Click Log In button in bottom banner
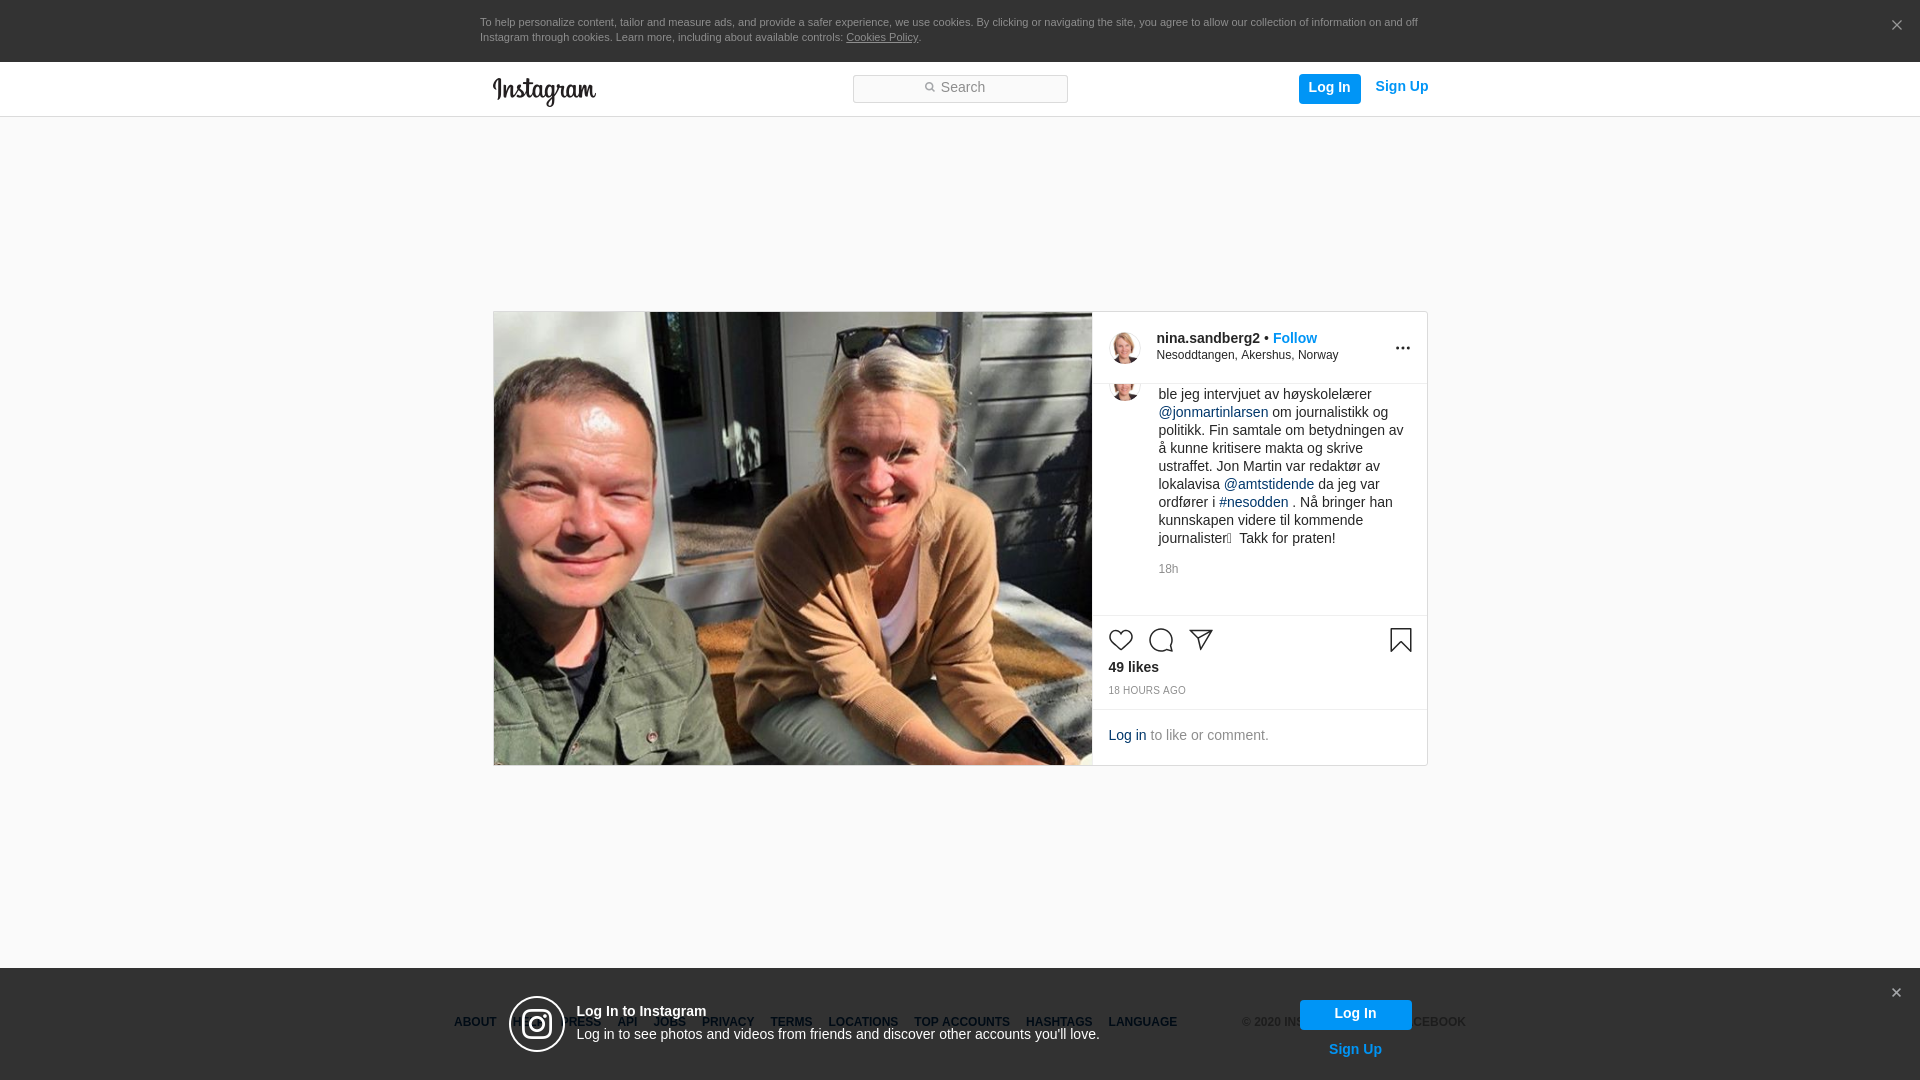The width and height of the screenshot is (1920, 1080). [x=1355, y=1014]
